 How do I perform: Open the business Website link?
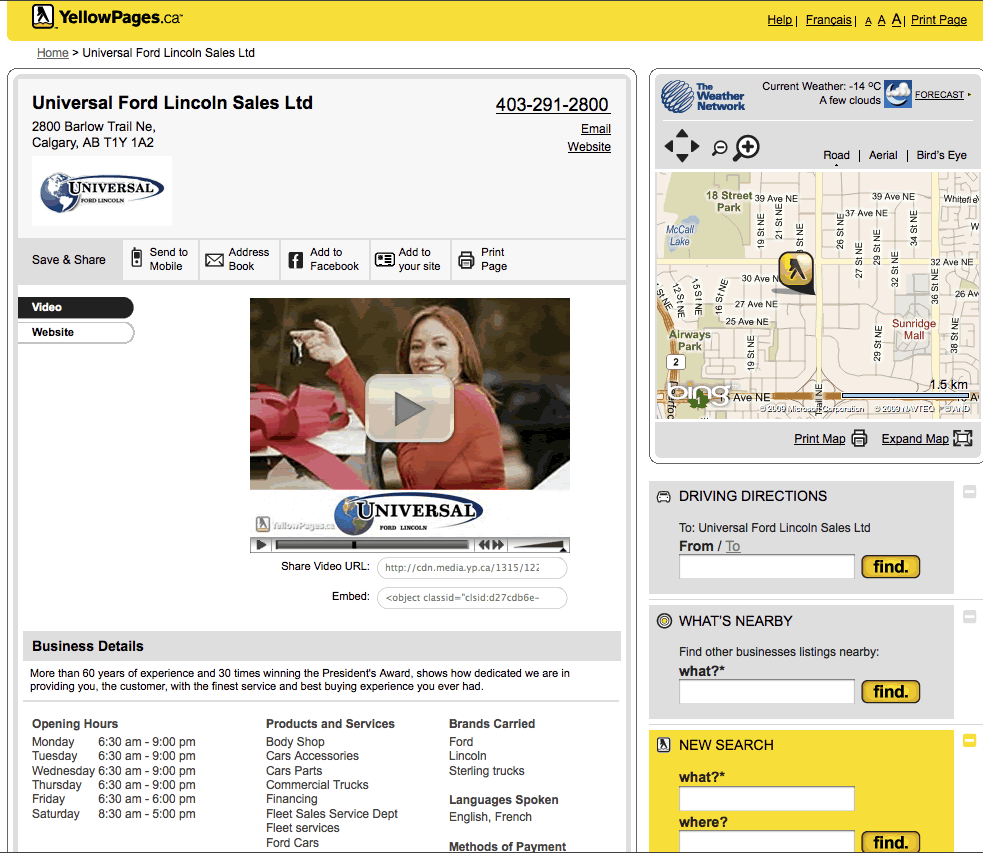[x=589, y=147]
